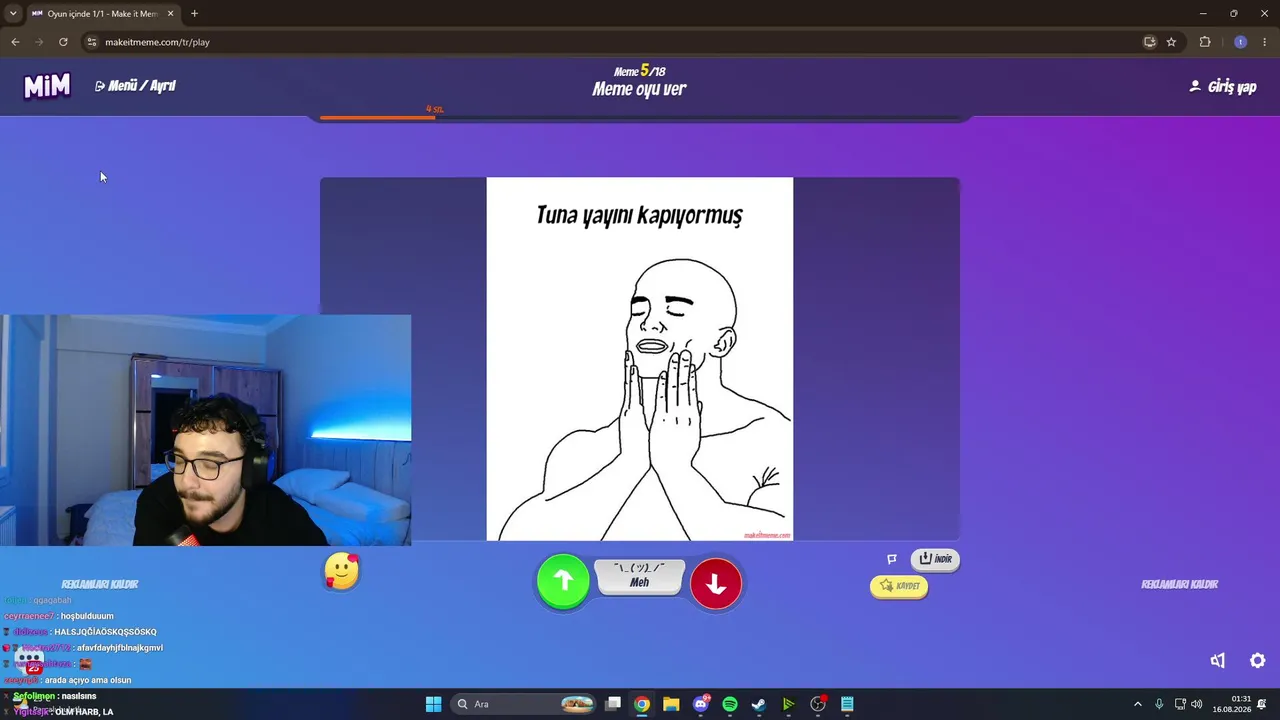Open Menü / Ayrıl to leave
Screen dimensions: 1280x720
[x=135, y=86]
